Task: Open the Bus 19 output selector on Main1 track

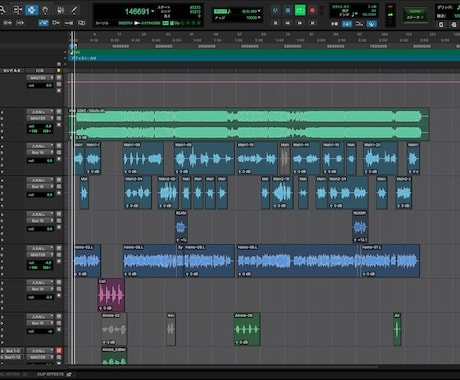Action: point(40,152)
